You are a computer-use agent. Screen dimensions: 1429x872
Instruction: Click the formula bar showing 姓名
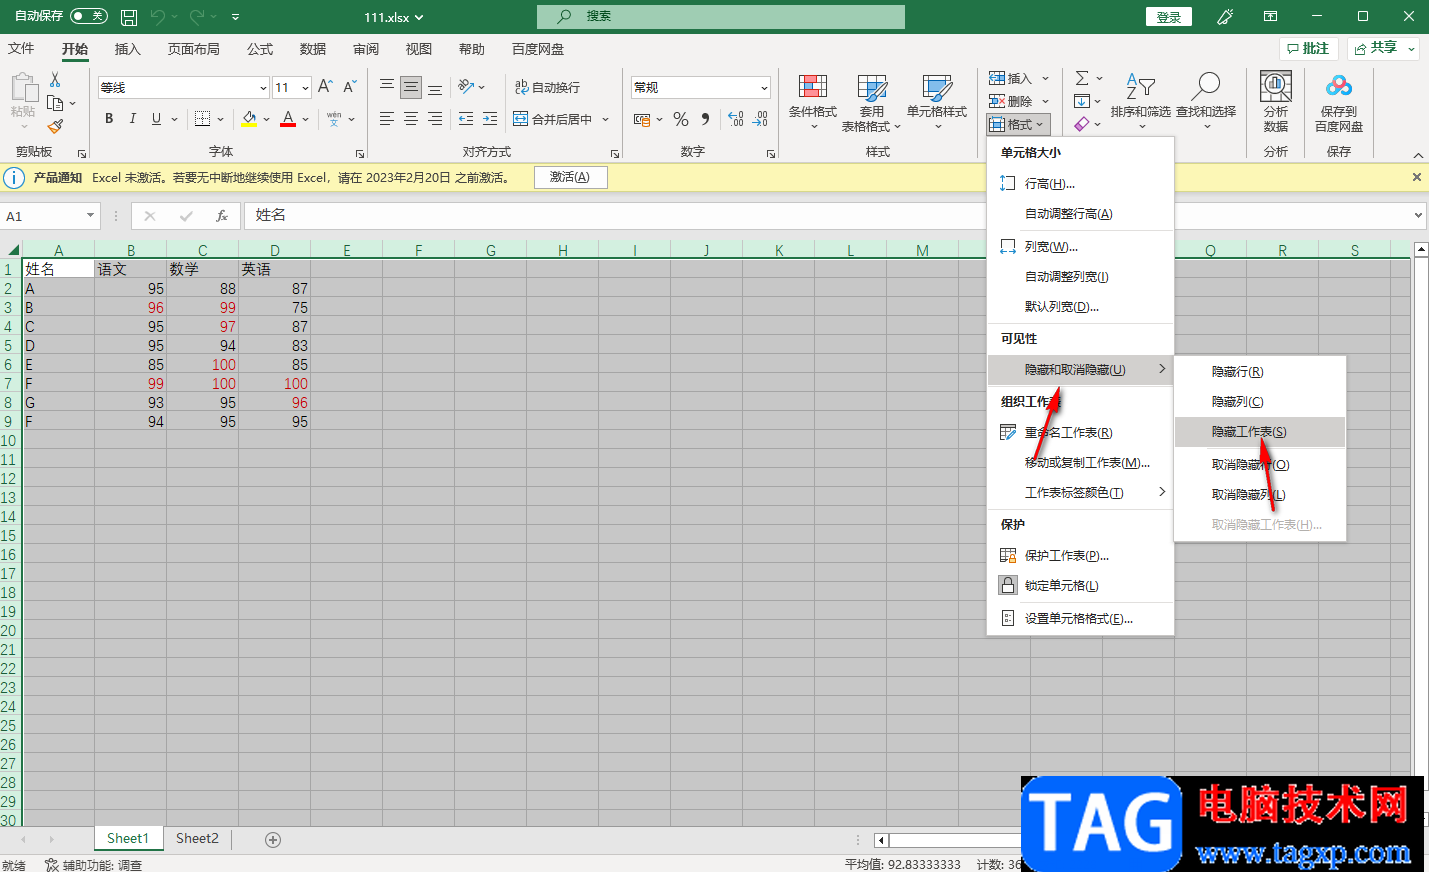[835, 215]
